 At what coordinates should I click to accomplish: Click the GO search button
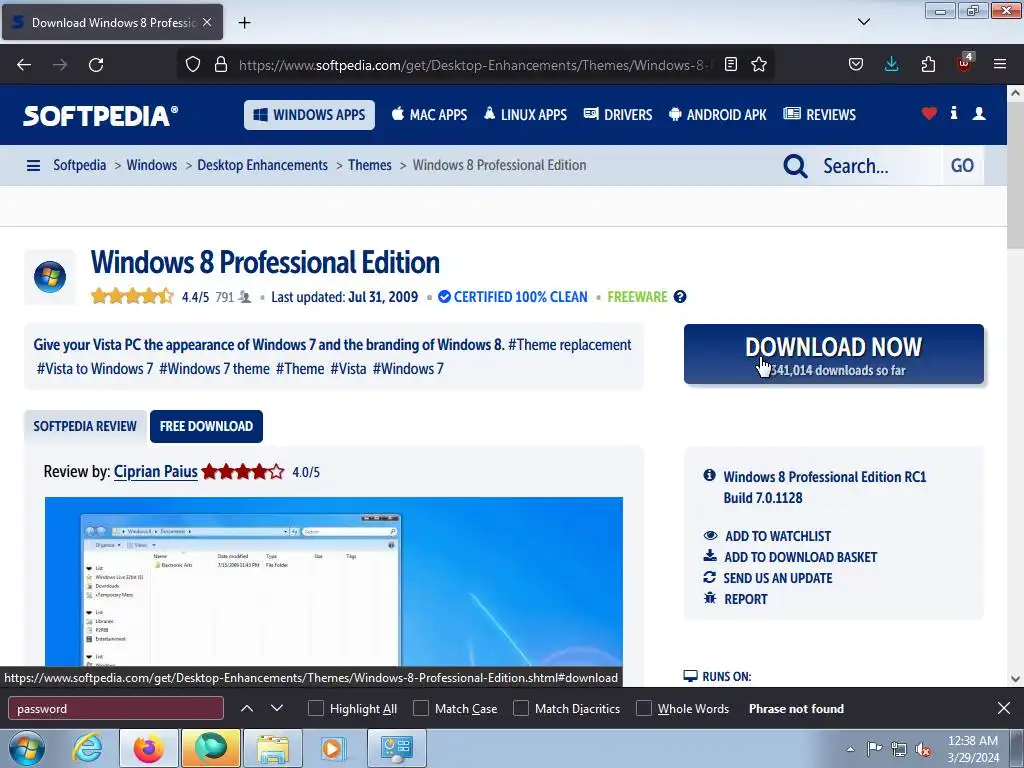[962, 166]
